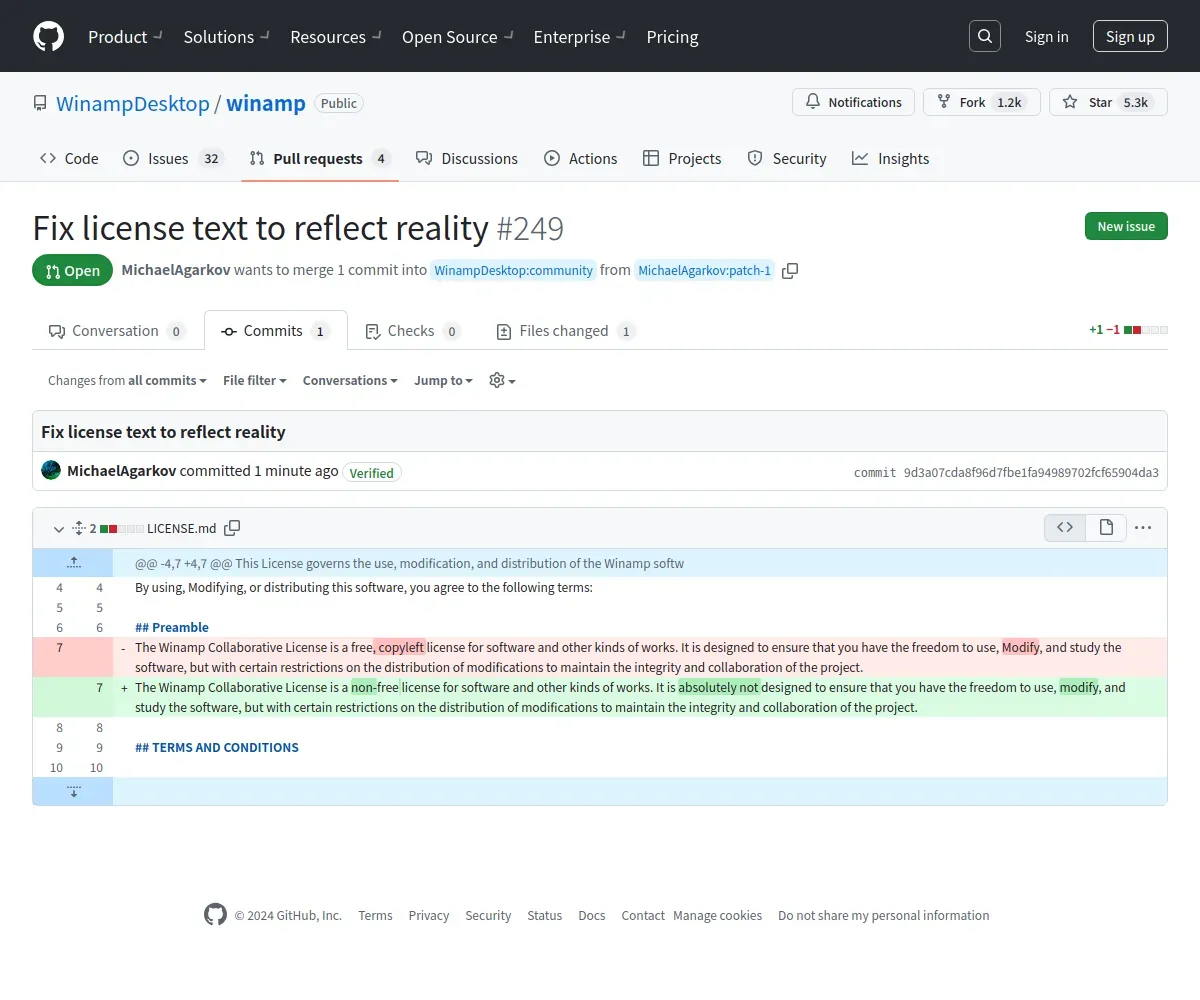The image size is (1200, 1000).
Task: Open the Solutions menu
Action: pos(227,36)
